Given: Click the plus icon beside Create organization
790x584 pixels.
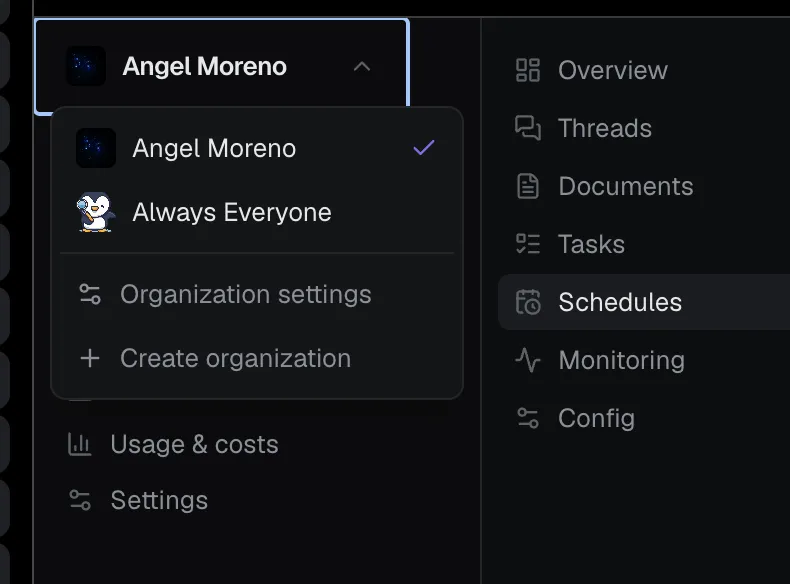Looking at the screenshot, I should coord(90,358).
